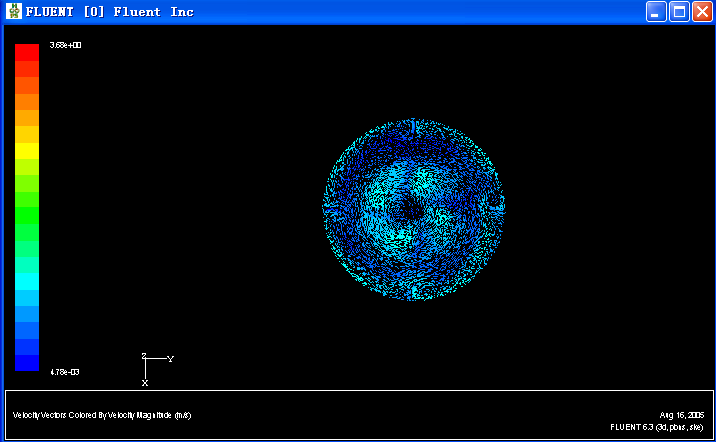
Task: Click the FLUENT 6.3 (3d, pbns, ske) version text
Action: [657, 427]
